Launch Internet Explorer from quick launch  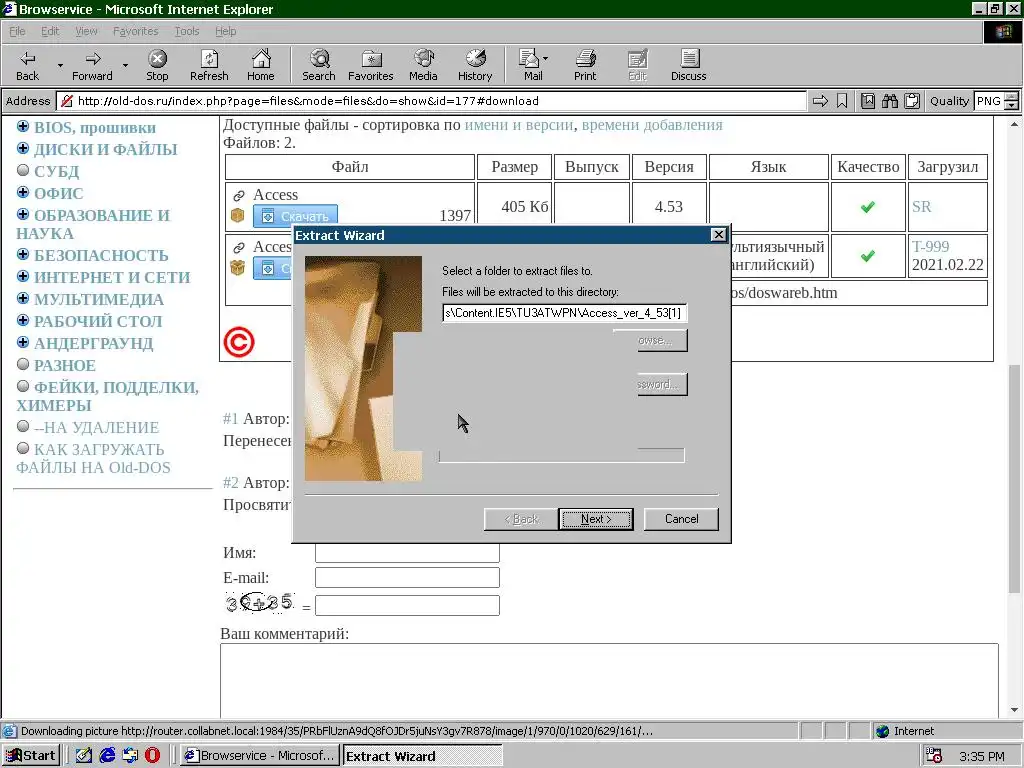click(x=107, y=756)
